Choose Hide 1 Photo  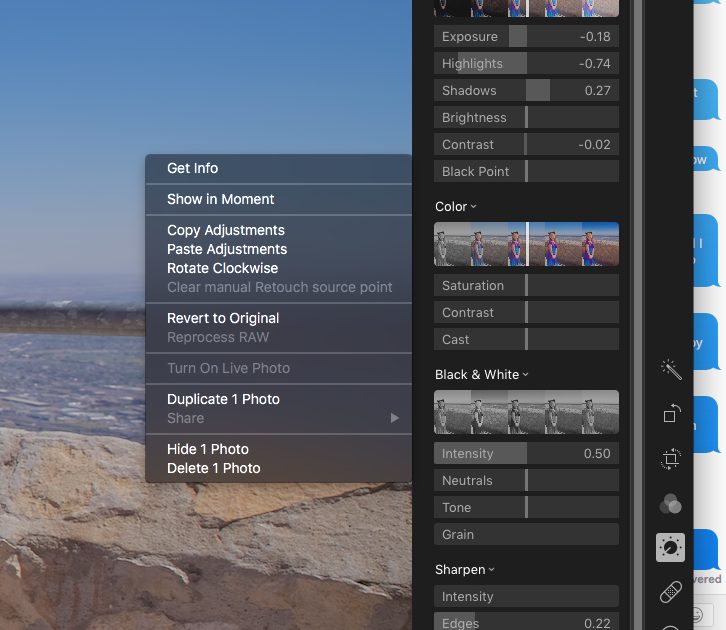[279, 449]
